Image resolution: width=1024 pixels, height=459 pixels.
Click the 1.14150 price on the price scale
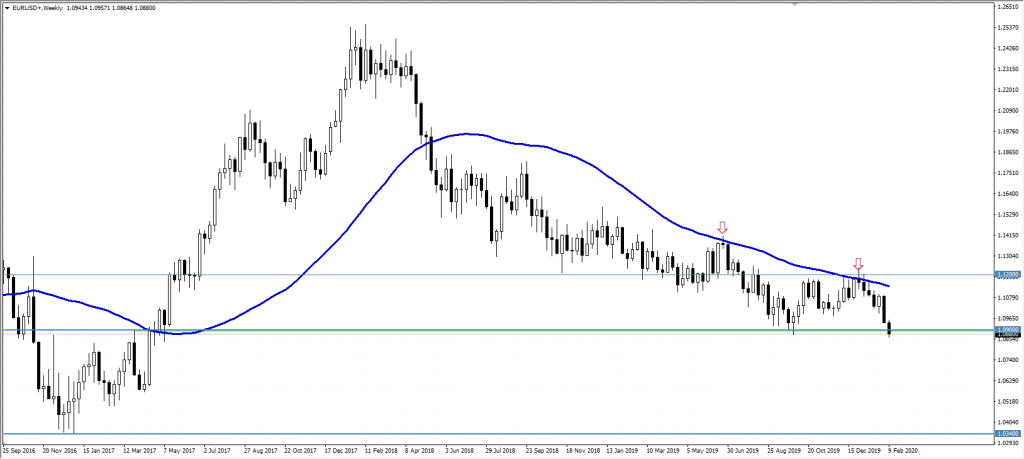coord(1008,235)
